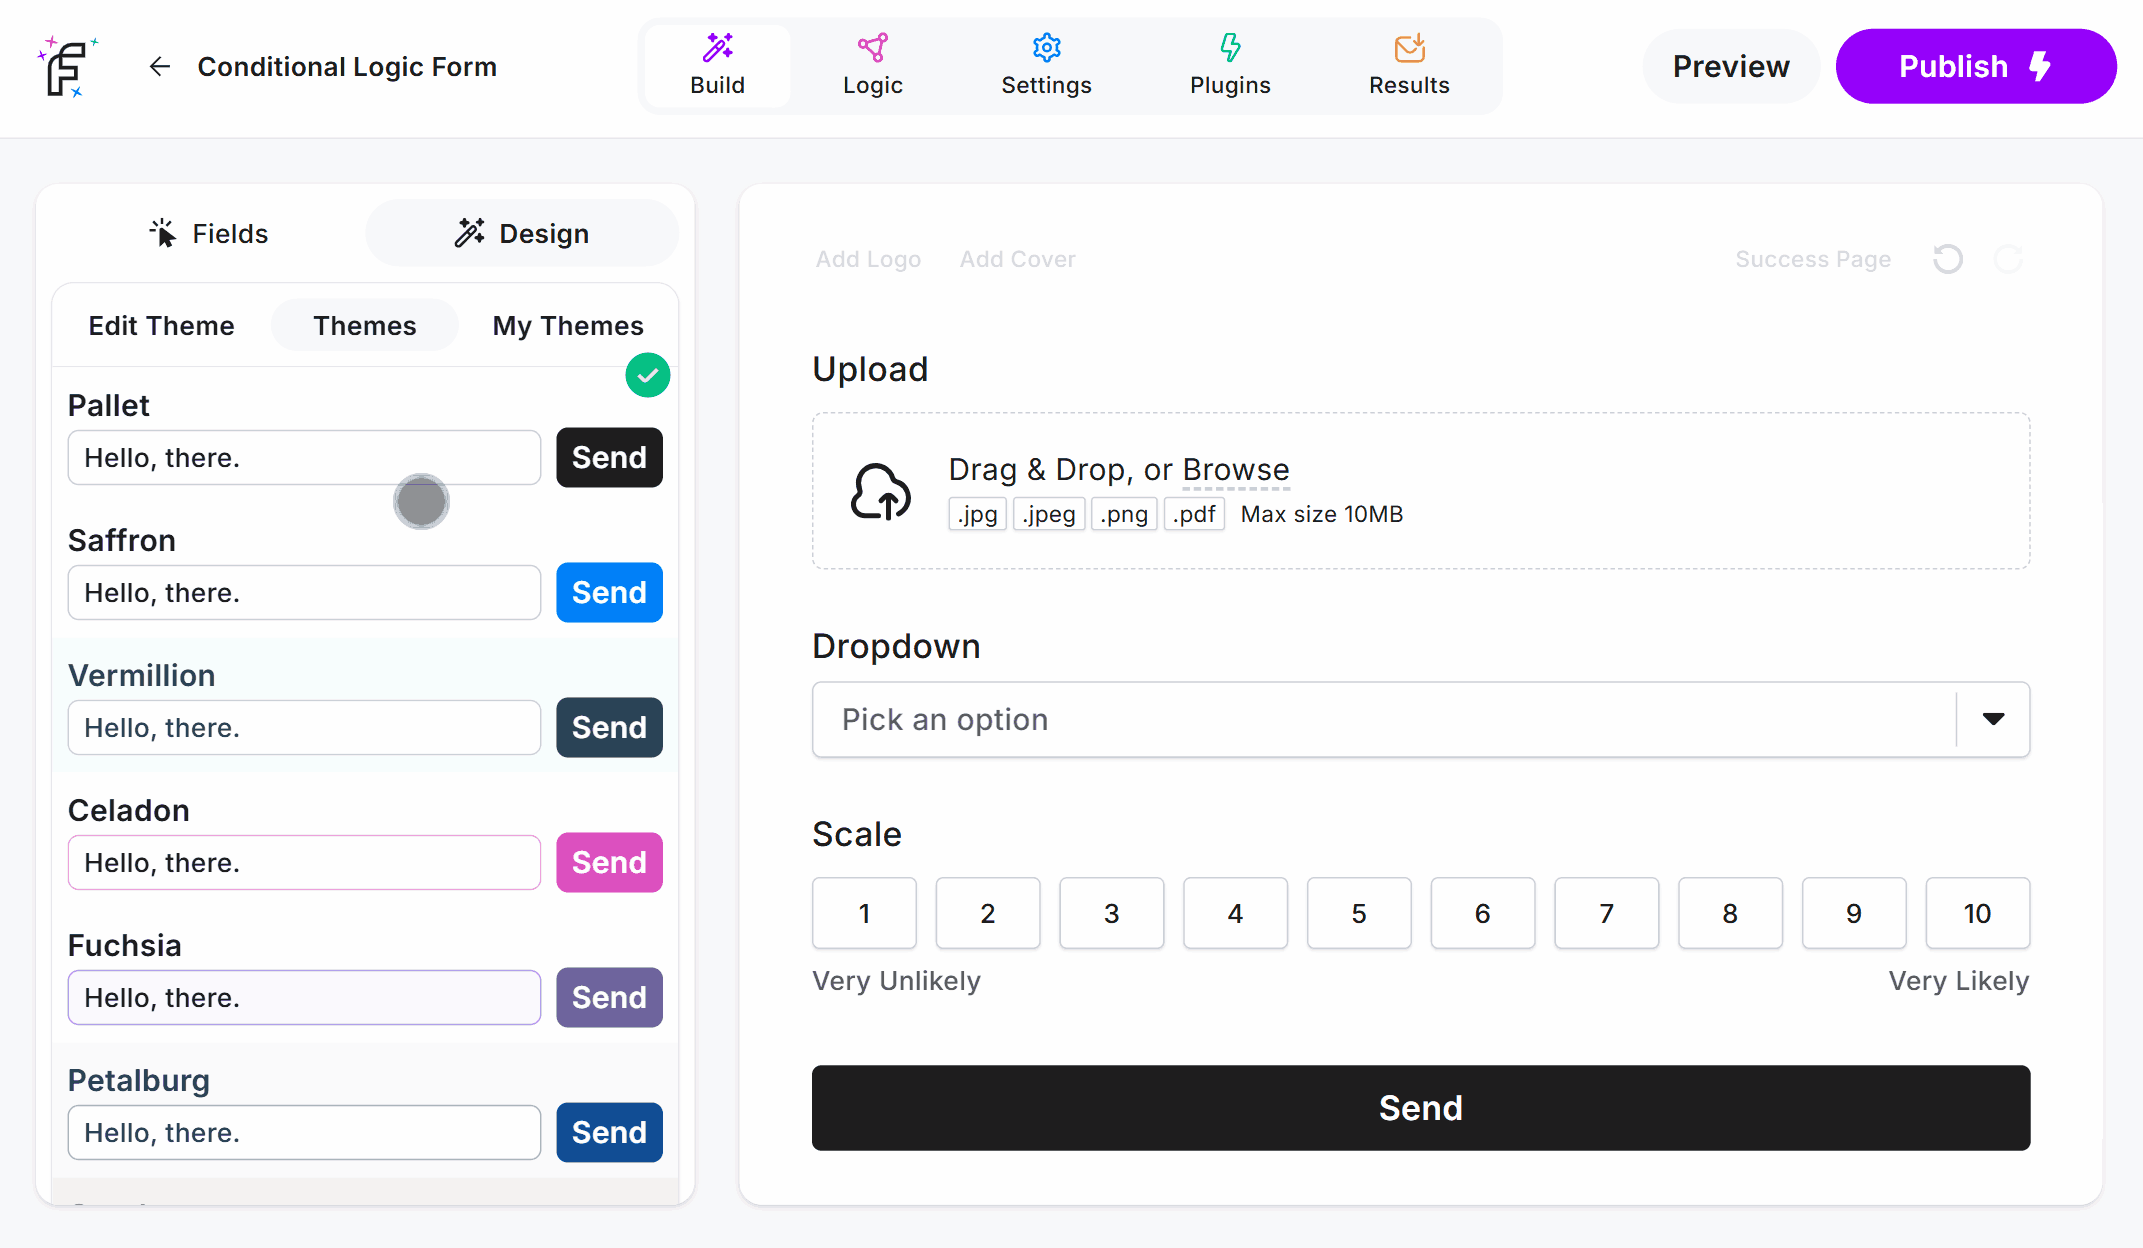Click the Dropdown field label
Image resolution: width=2143 pixels, height=1248 pixels.
point(896,646)
